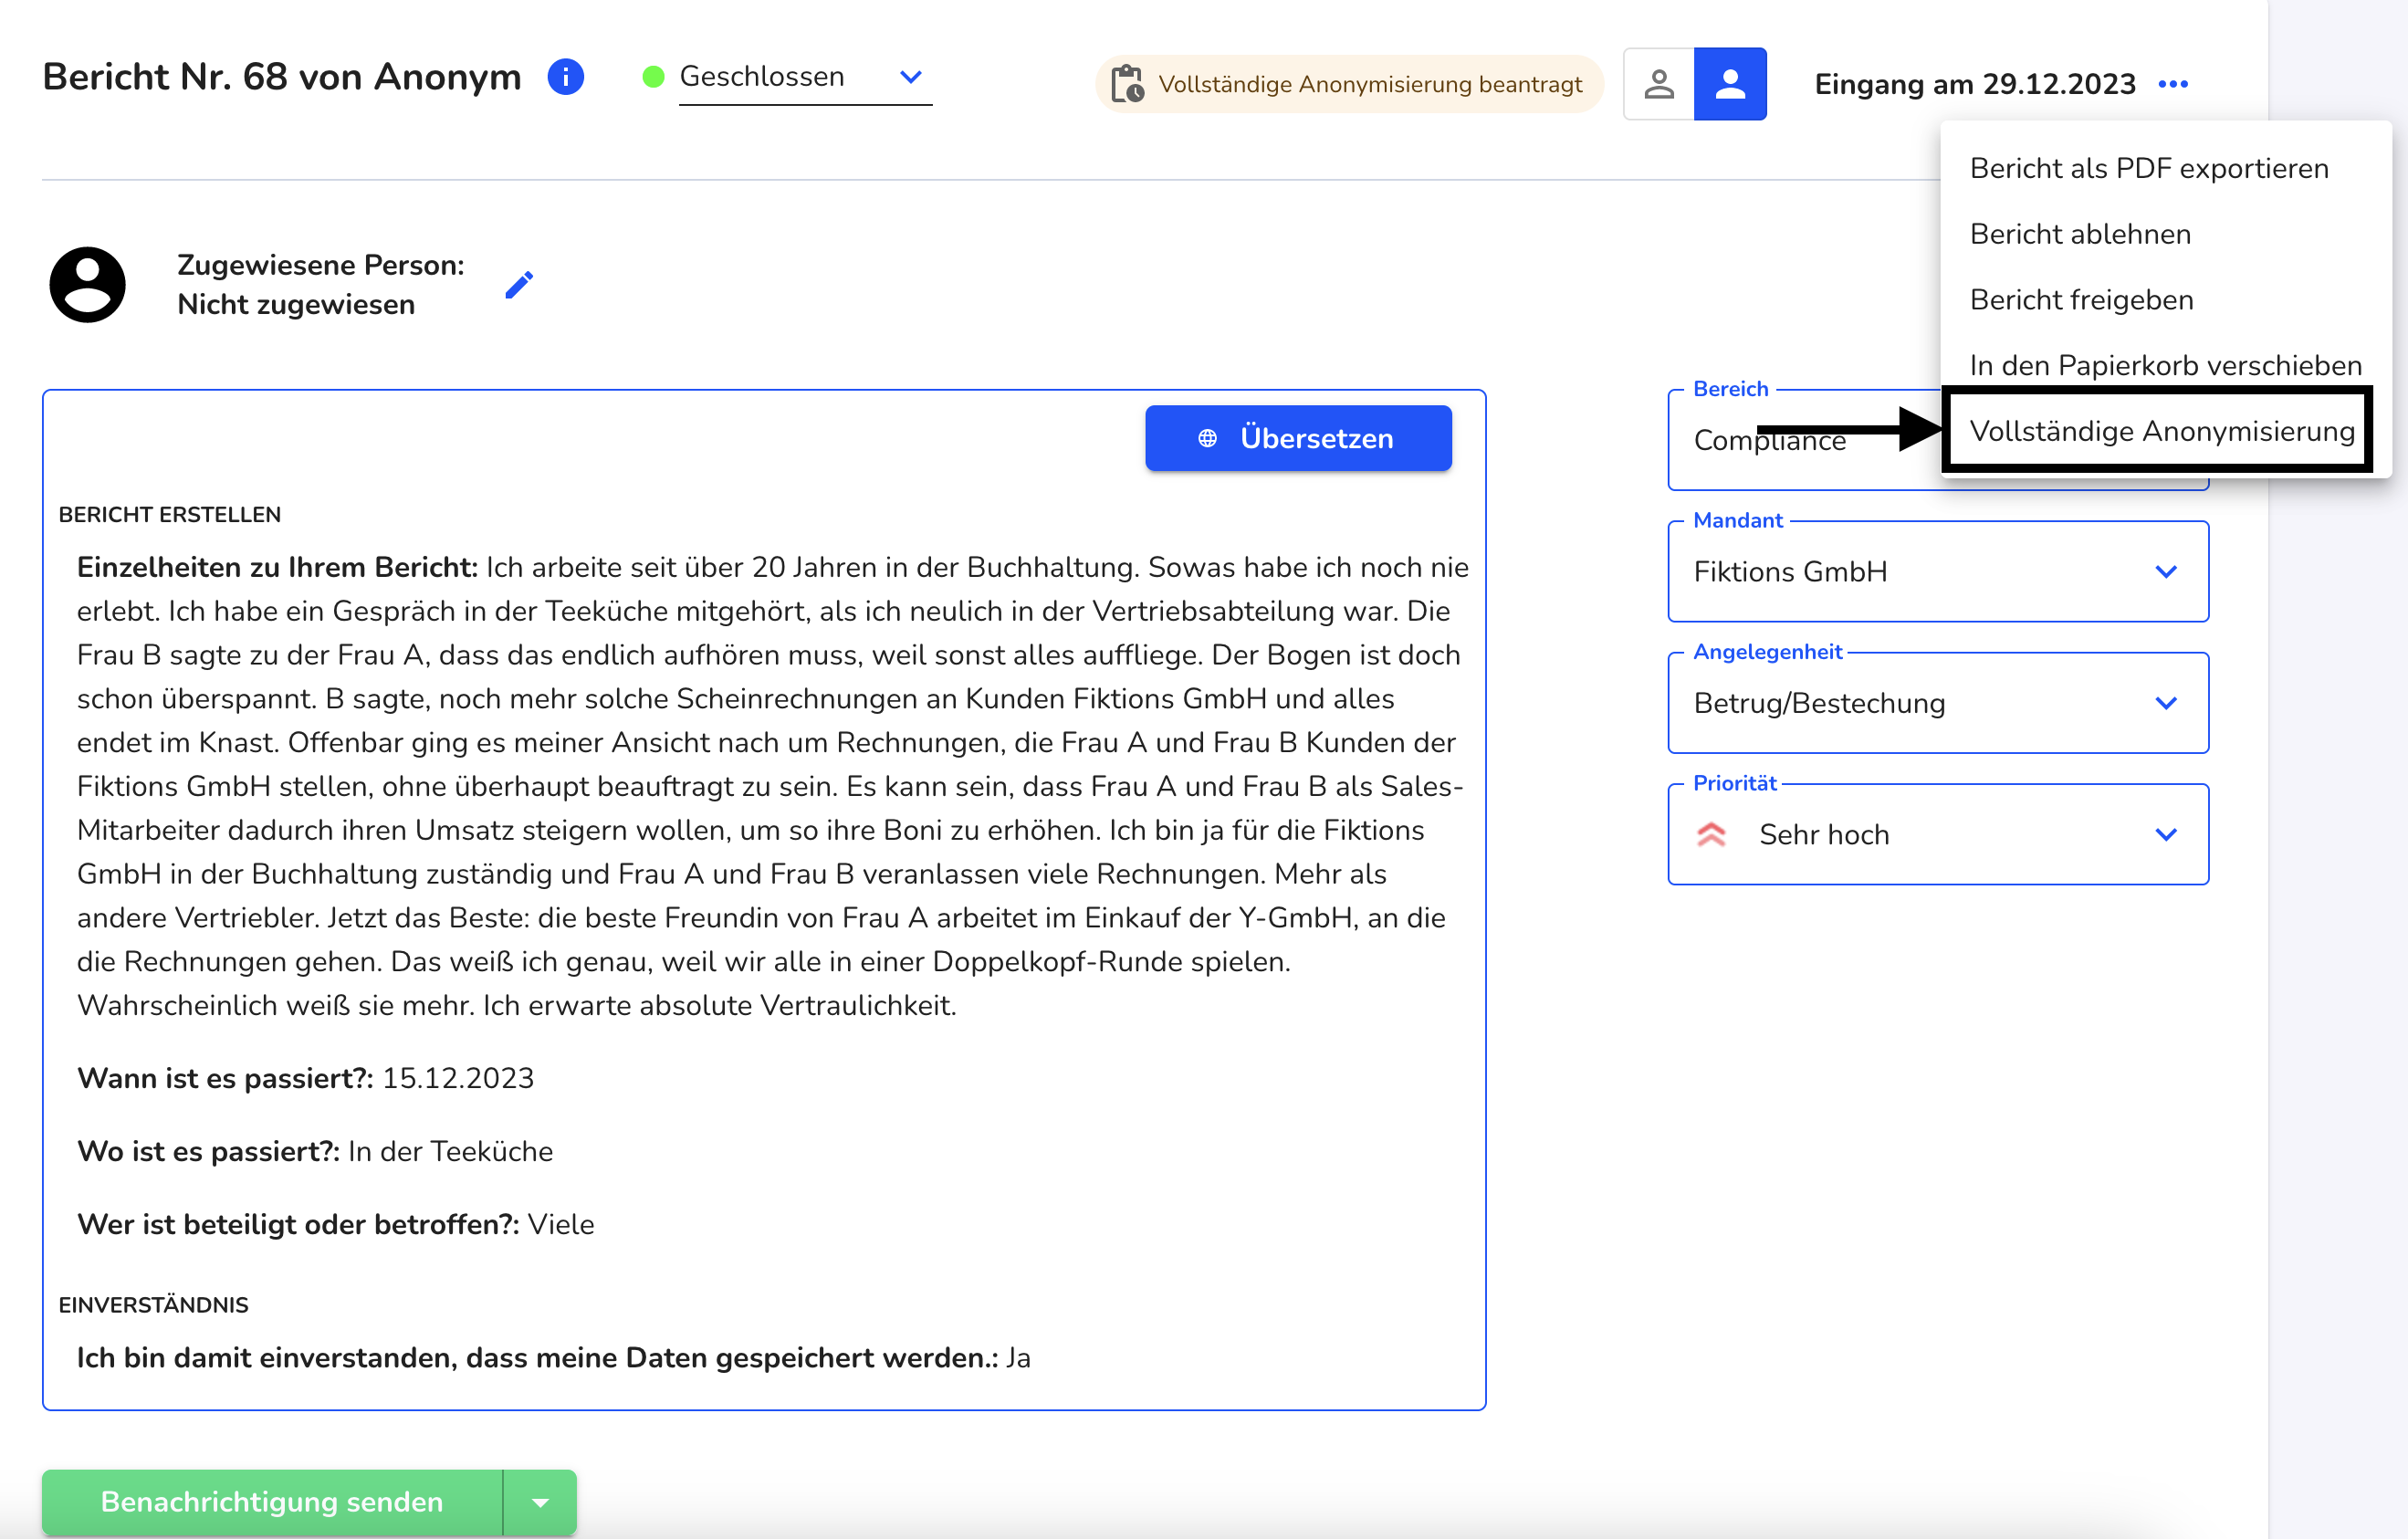
Task: Switch to the filled blue person toggle
Action: 1730,84
